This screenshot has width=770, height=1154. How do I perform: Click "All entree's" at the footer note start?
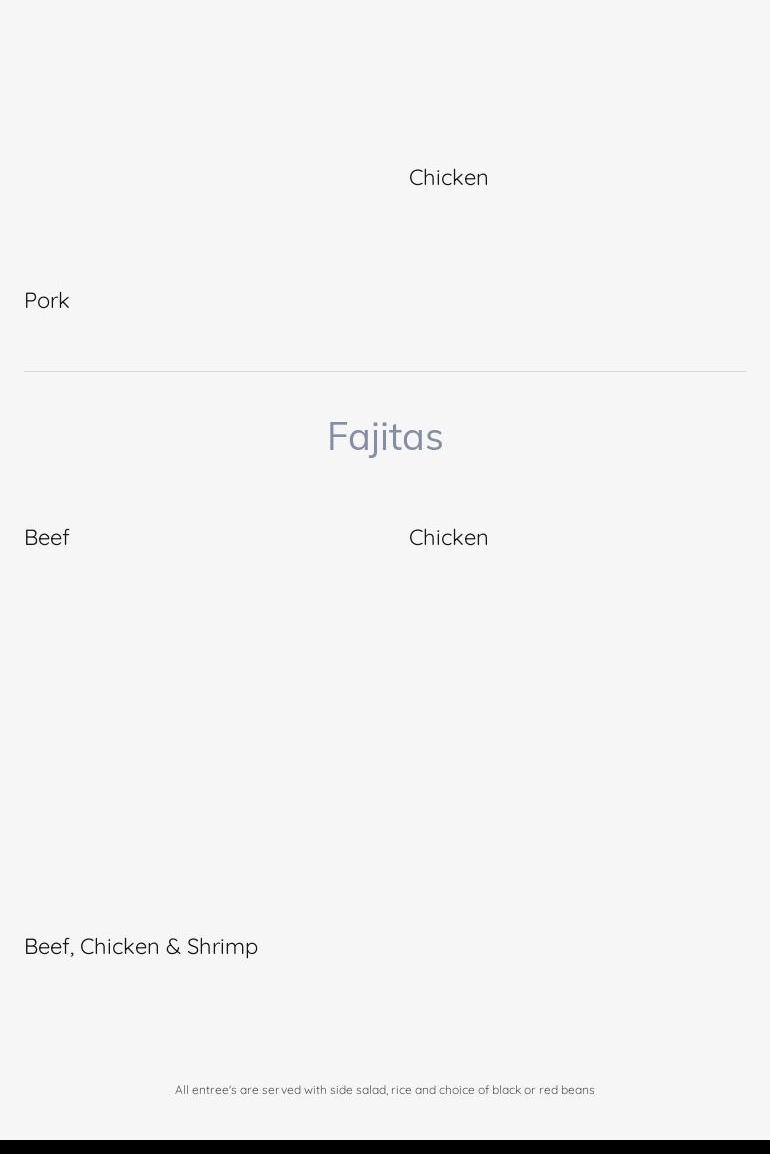205,1090
